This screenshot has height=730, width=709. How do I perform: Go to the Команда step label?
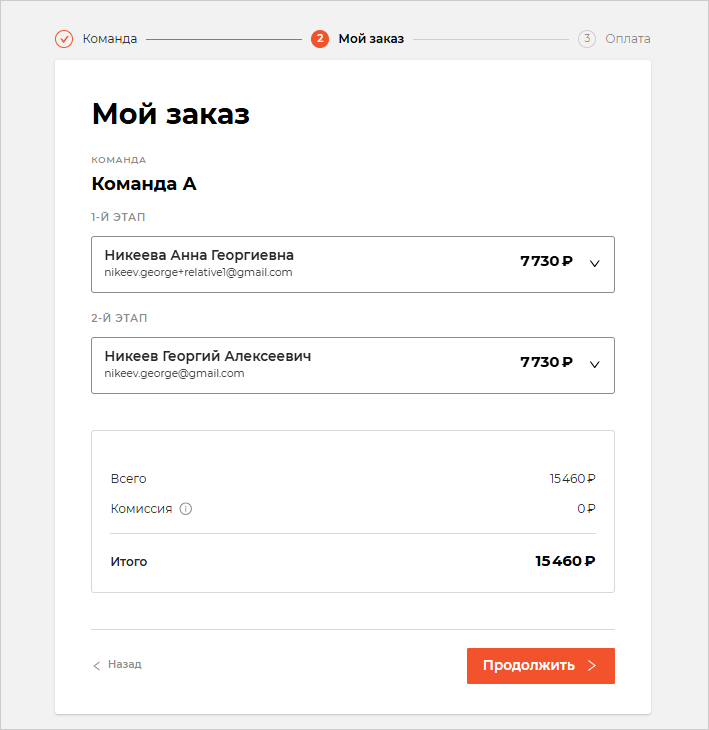110,39
